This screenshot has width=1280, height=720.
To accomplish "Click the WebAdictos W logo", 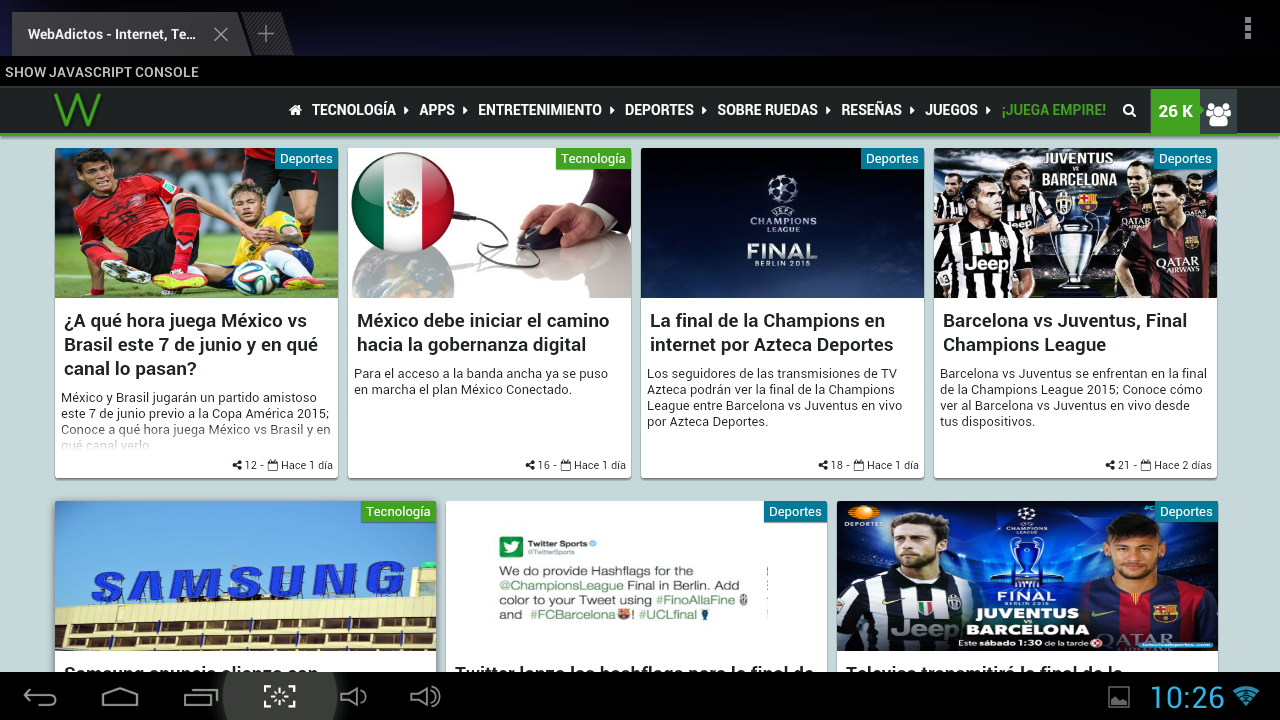I will 78,110.
